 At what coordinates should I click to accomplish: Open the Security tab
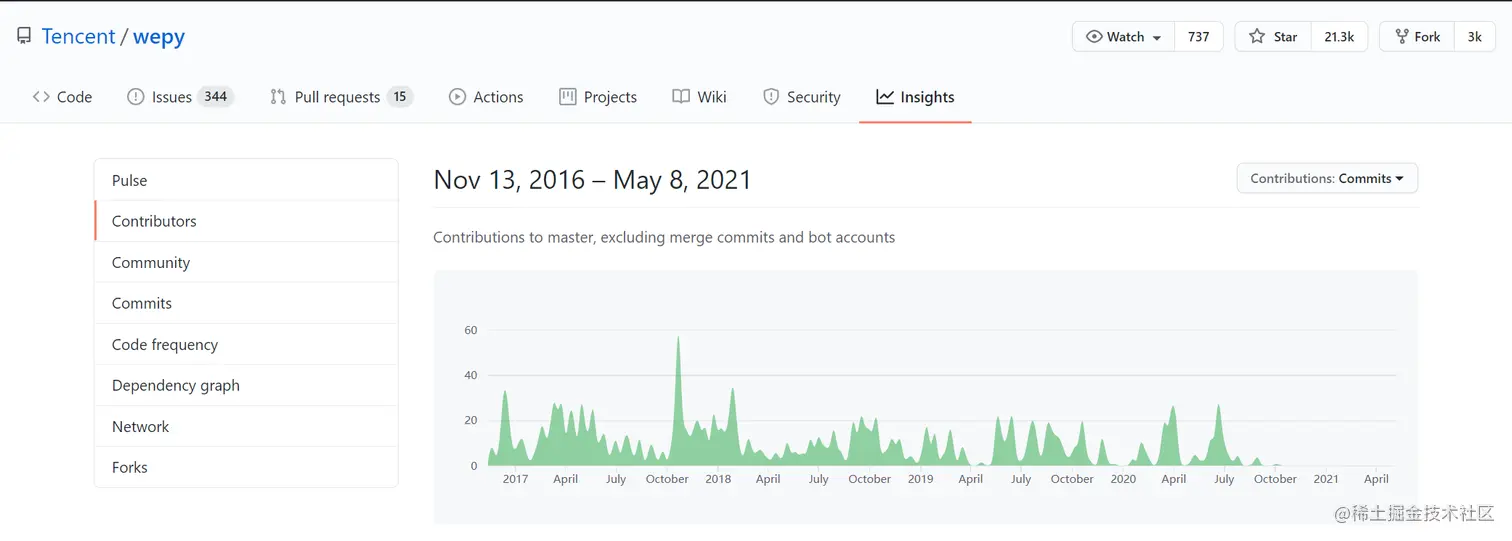pyautogui.click(x=802, y=97)
